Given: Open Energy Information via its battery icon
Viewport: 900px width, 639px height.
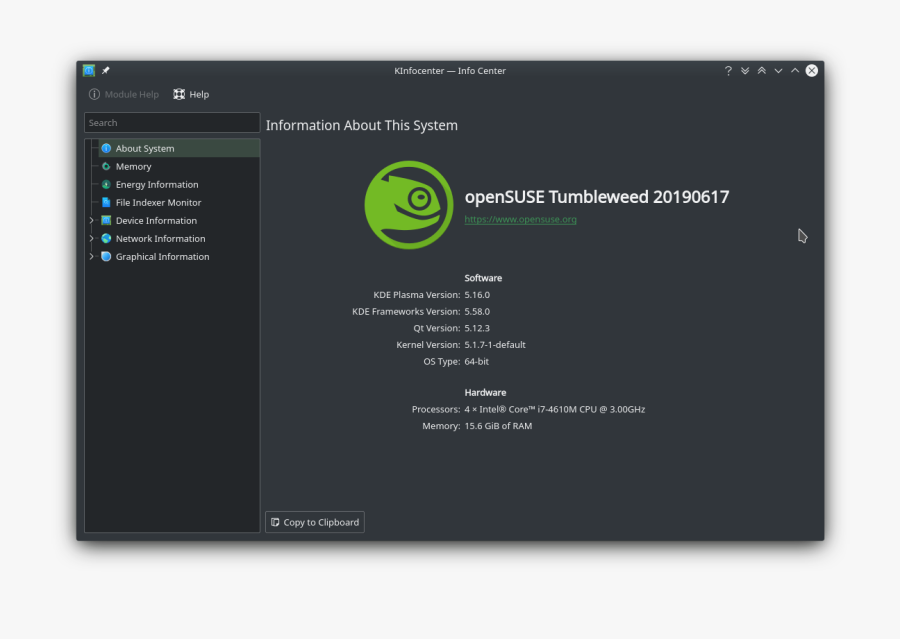Looking at the screenshot, I should click(x=106, y=184).
